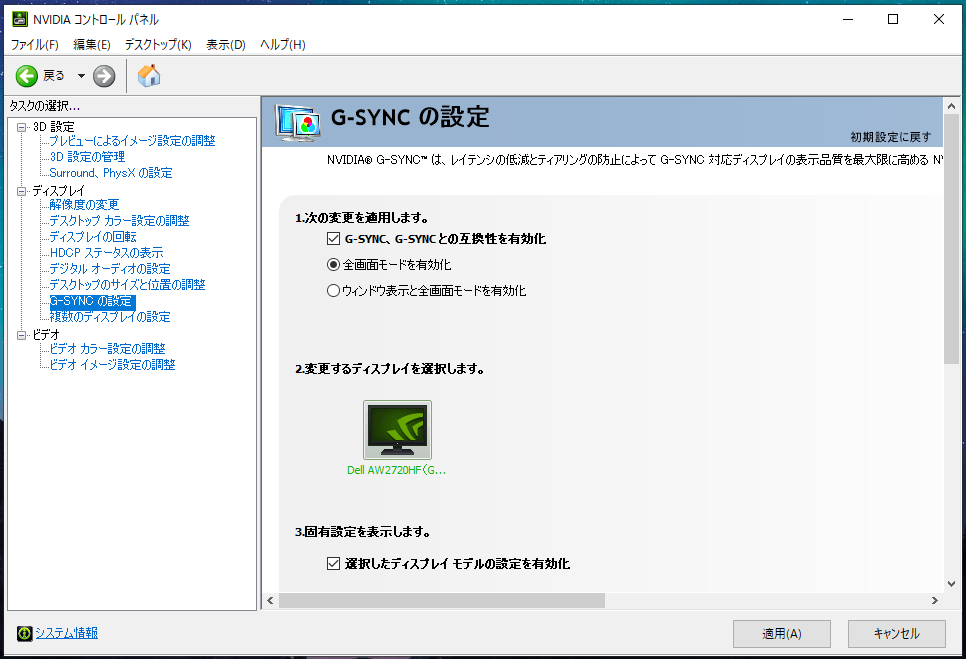
Task: Open デジタル オーディオの設定 page
Action: (x=110, y=269)
